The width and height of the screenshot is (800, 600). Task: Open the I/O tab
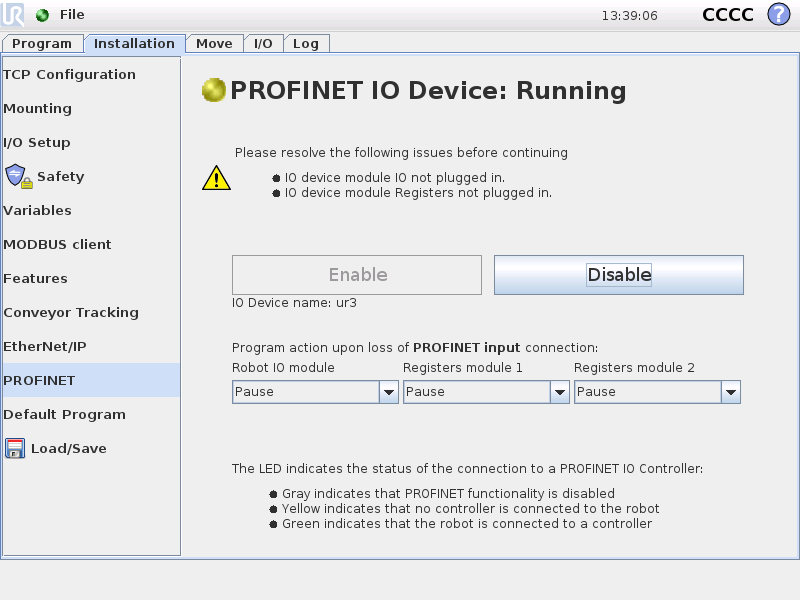(263, 43)
